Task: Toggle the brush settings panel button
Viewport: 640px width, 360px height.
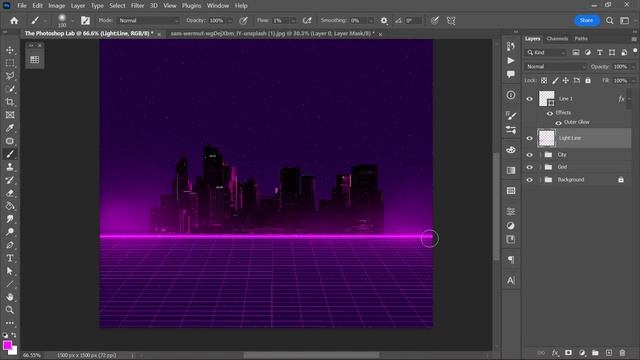Action: pos(85,20)
